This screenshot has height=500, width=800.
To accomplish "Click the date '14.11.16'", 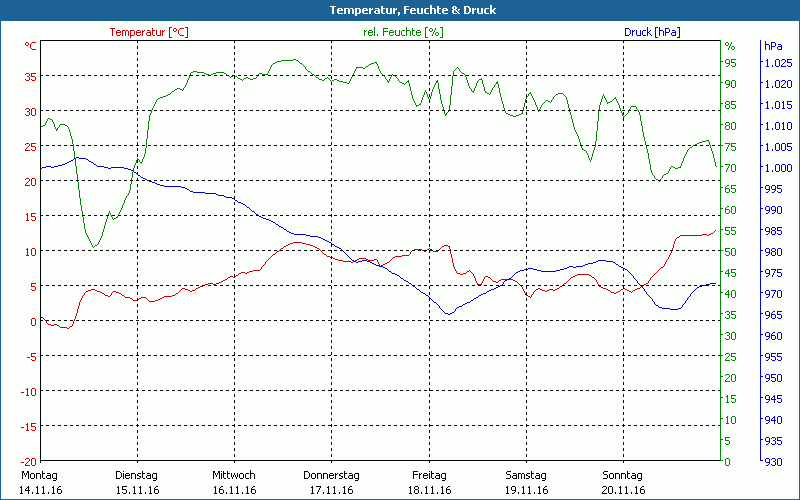I will click(x=40, y=490).
